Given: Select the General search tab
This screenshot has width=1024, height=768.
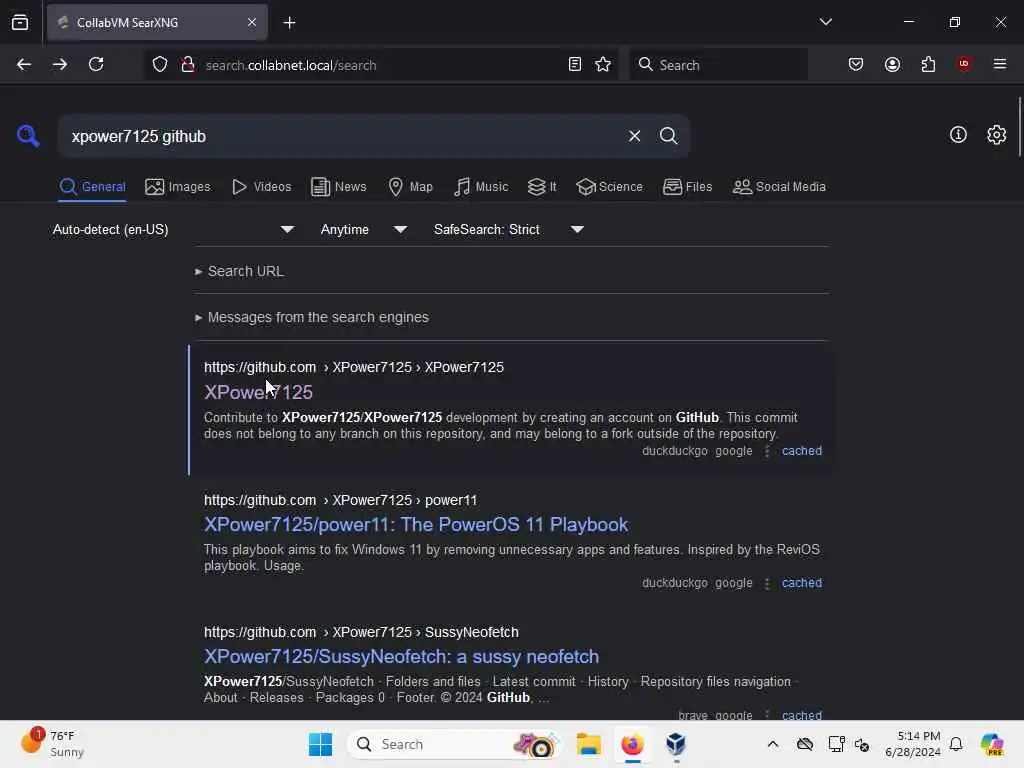Looking at the screenshot, I should point(92,187).
